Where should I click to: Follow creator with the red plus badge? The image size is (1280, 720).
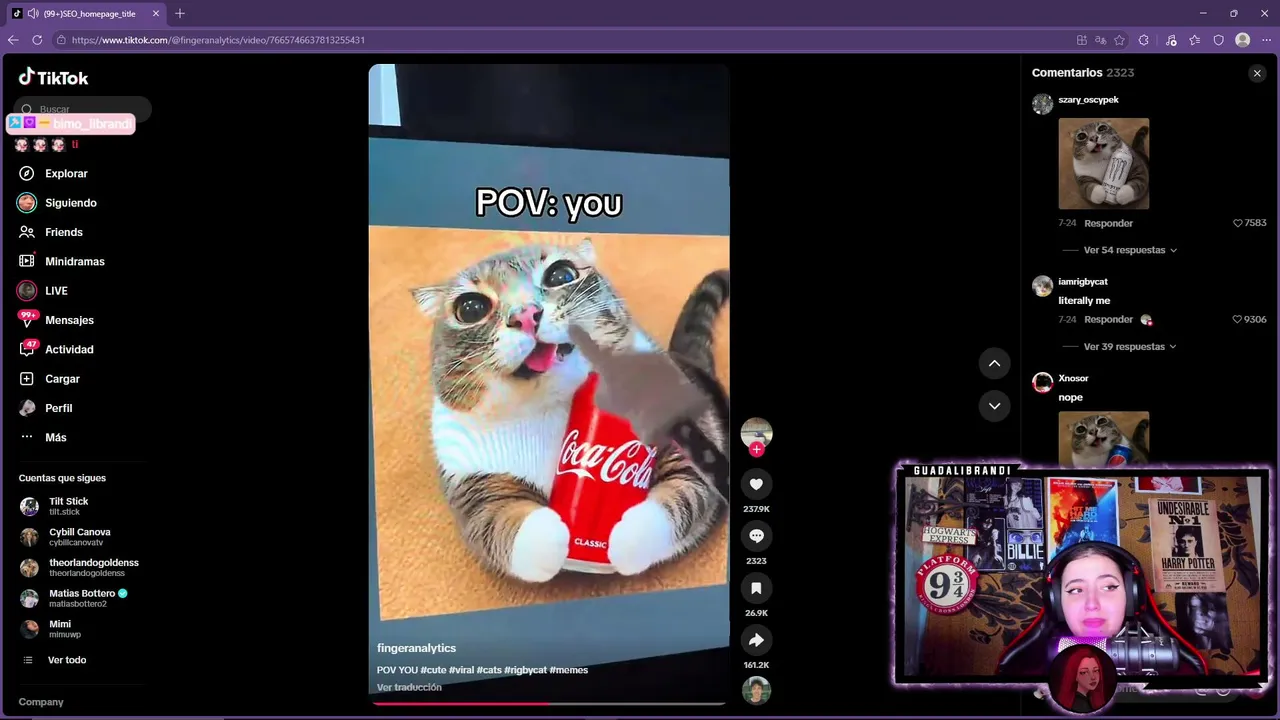[x=756, y=450]
